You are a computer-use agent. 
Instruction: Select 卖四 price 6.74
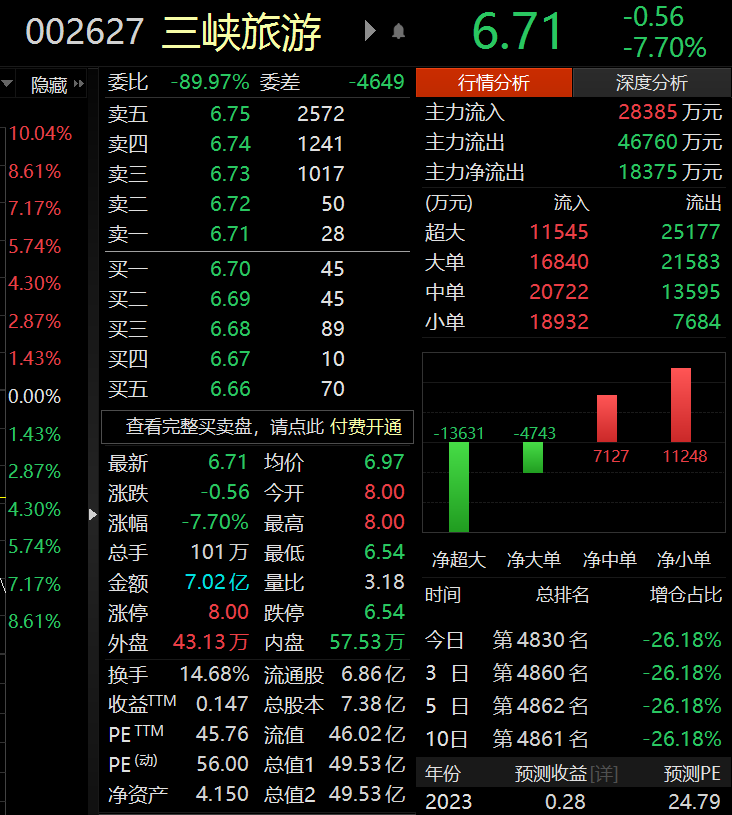click(x=230, y=144)
